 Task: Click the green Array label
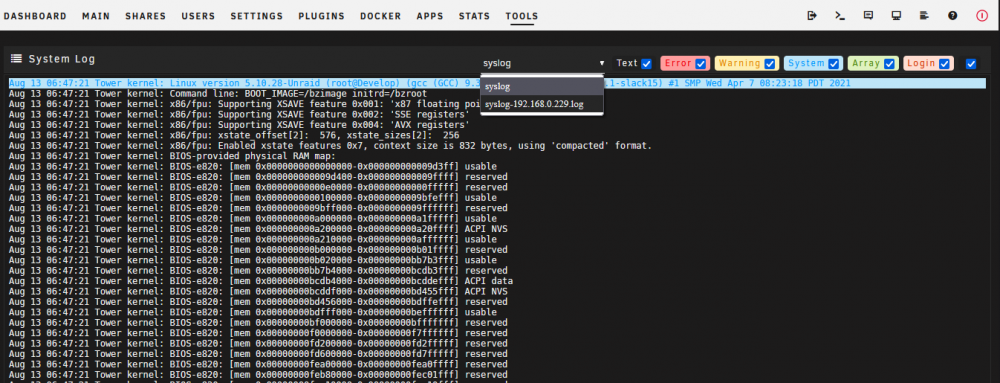tap(866, 64)
